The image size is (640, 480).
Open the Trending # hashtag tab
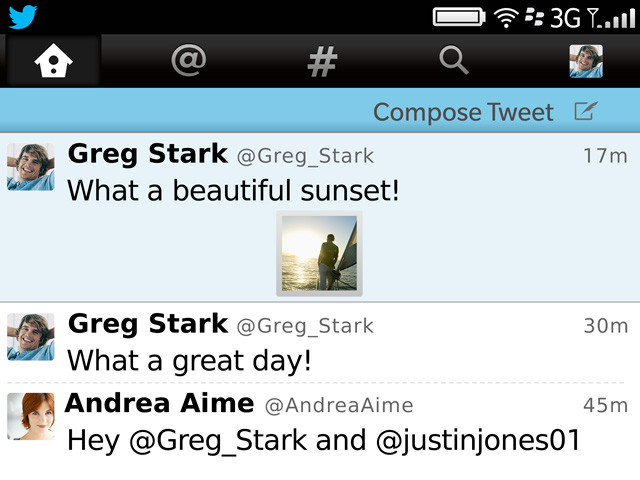point(321,62)
